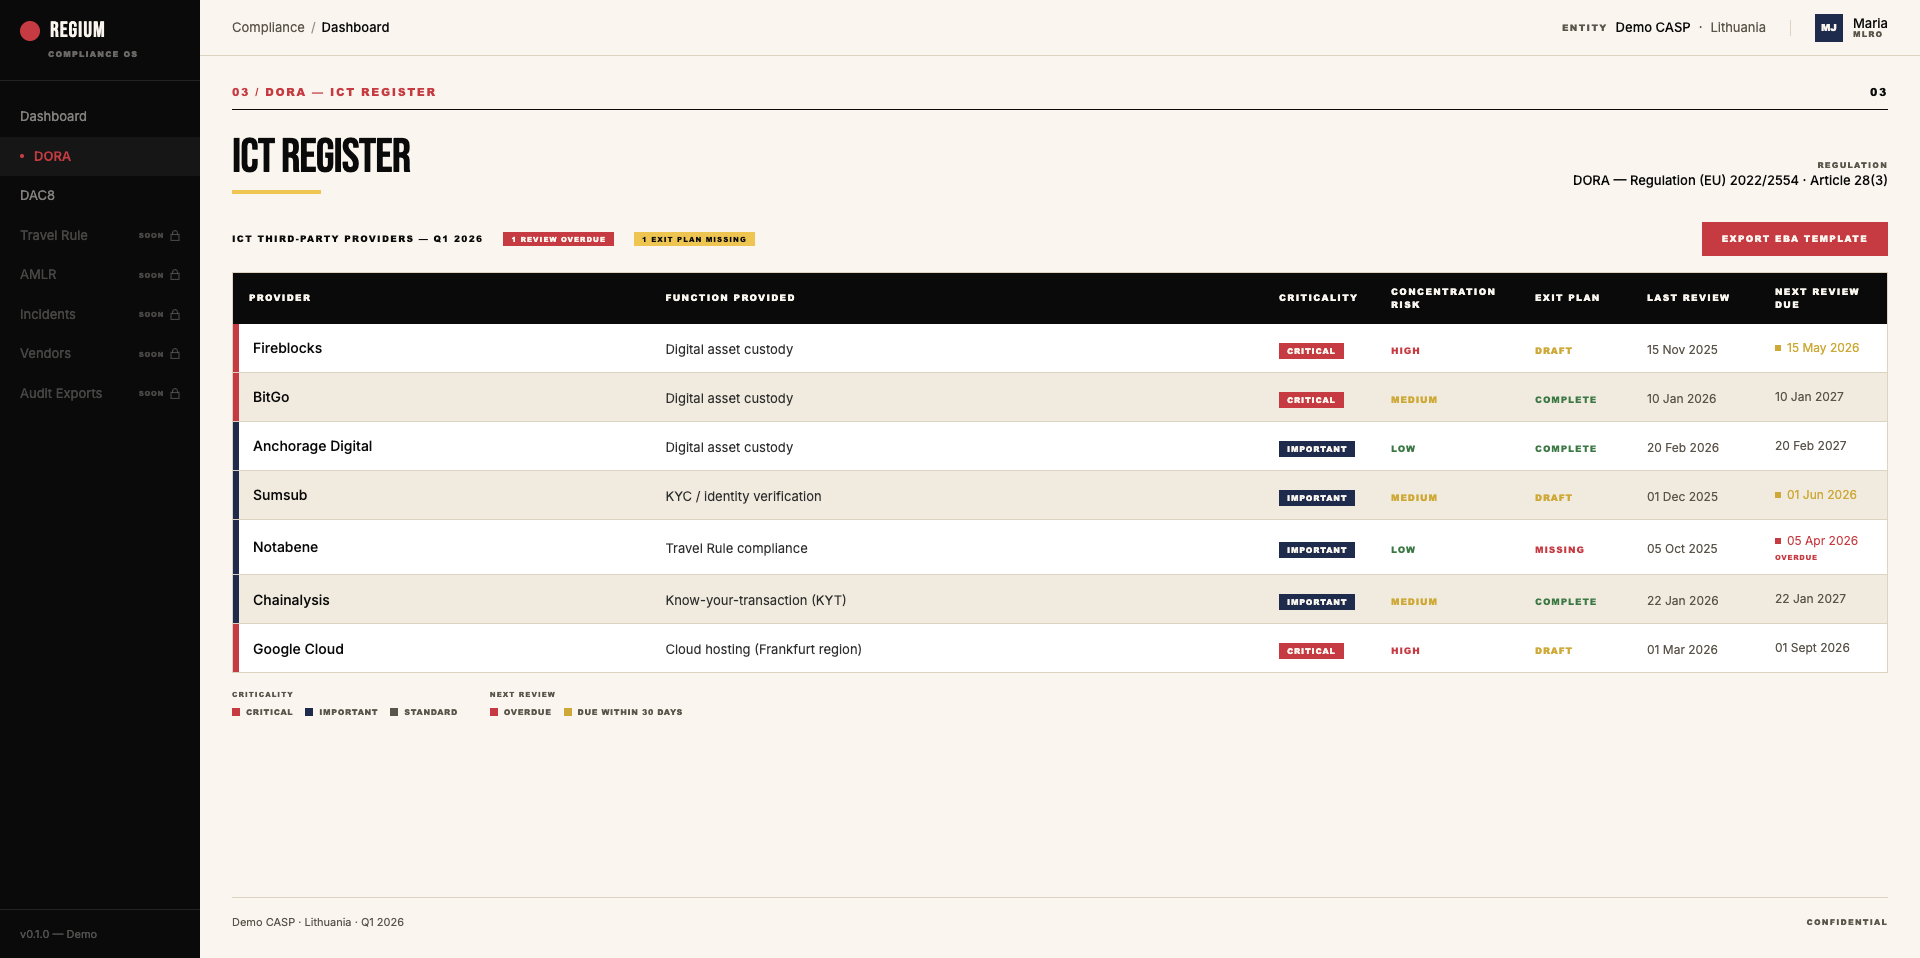This screenshot has height=958, width=1920.
Task: Click the red Regium logo circle
Action: (30, 31)
